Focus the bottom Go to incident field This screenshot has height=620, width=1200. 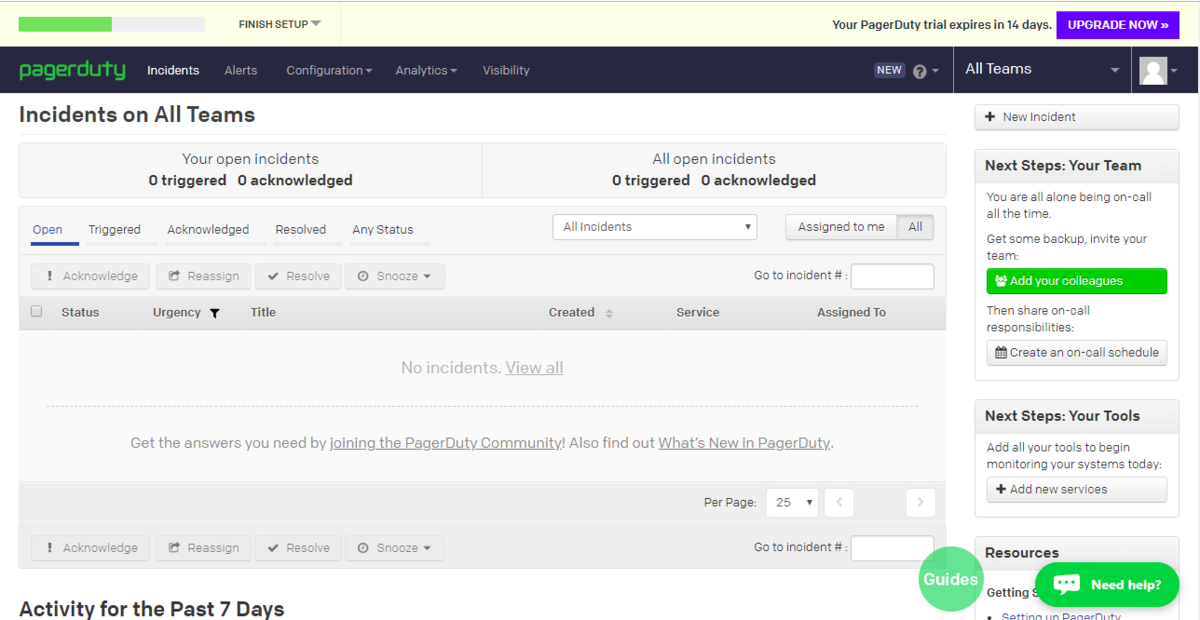point(892,548)
